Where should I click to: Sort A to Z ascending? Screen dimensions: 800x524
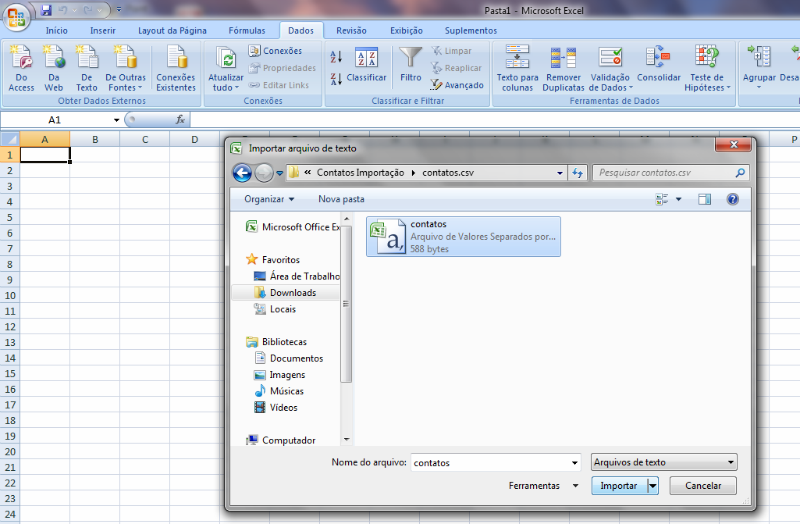tap(336, 57)
